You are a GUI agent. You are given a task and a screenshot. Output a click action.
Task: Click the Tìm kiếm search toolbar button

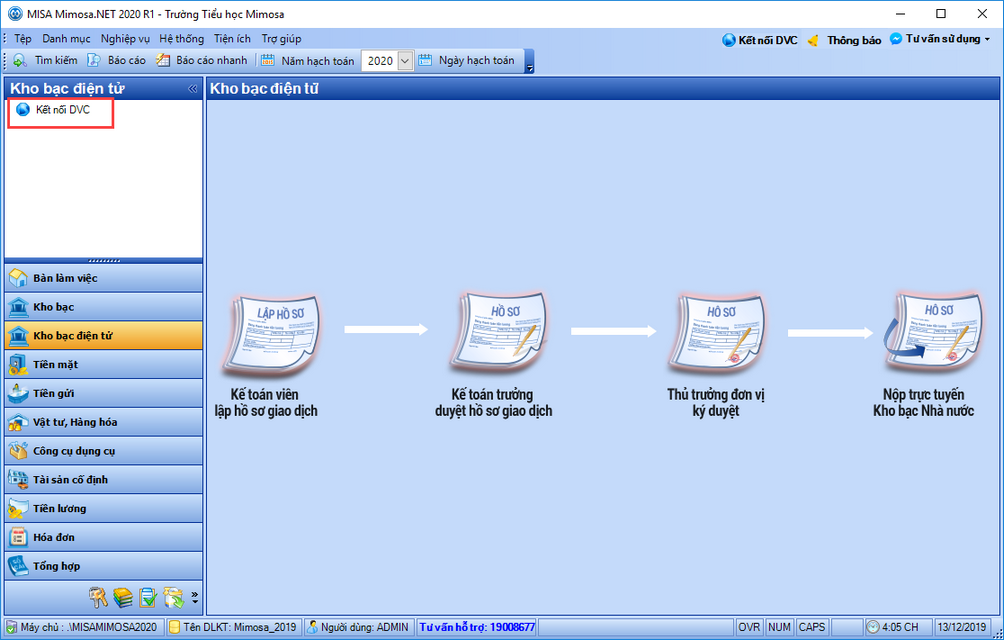click(x=45, y=60)
